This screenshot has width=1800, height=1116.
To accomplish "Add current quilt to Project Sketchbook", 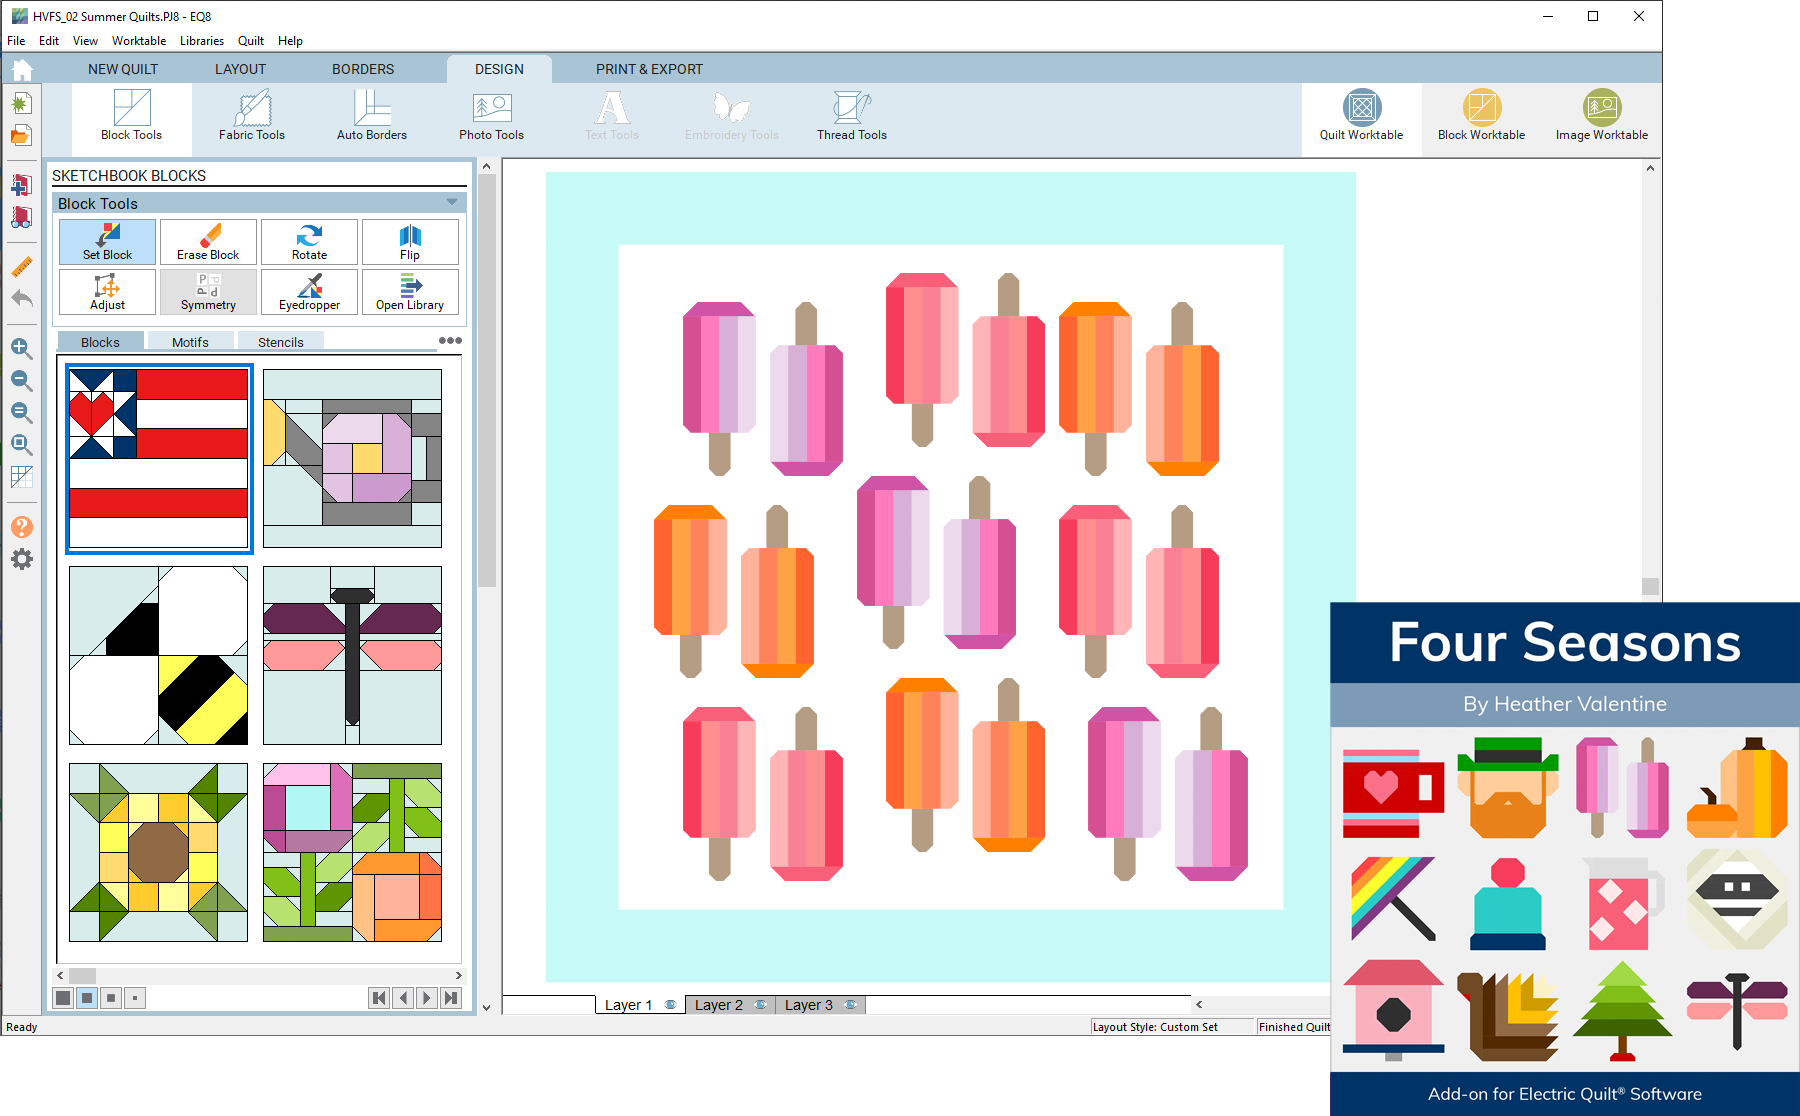I will tap(21, 185).
